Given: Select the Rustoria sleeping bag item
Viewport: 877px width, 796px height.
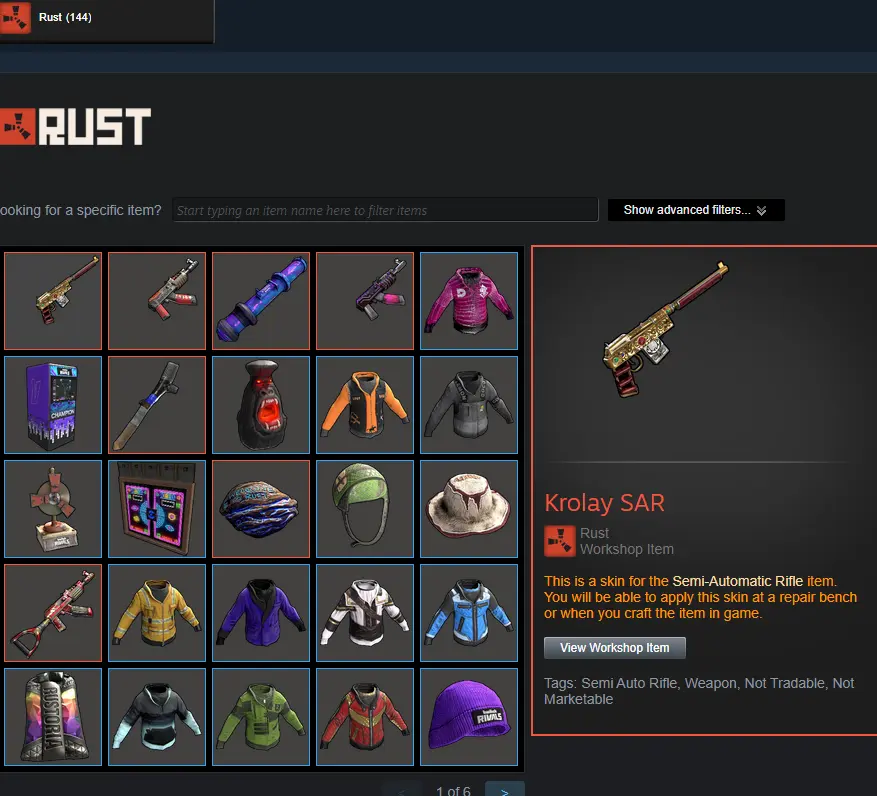Looking at the screenshot, I should tap(53, 717).
